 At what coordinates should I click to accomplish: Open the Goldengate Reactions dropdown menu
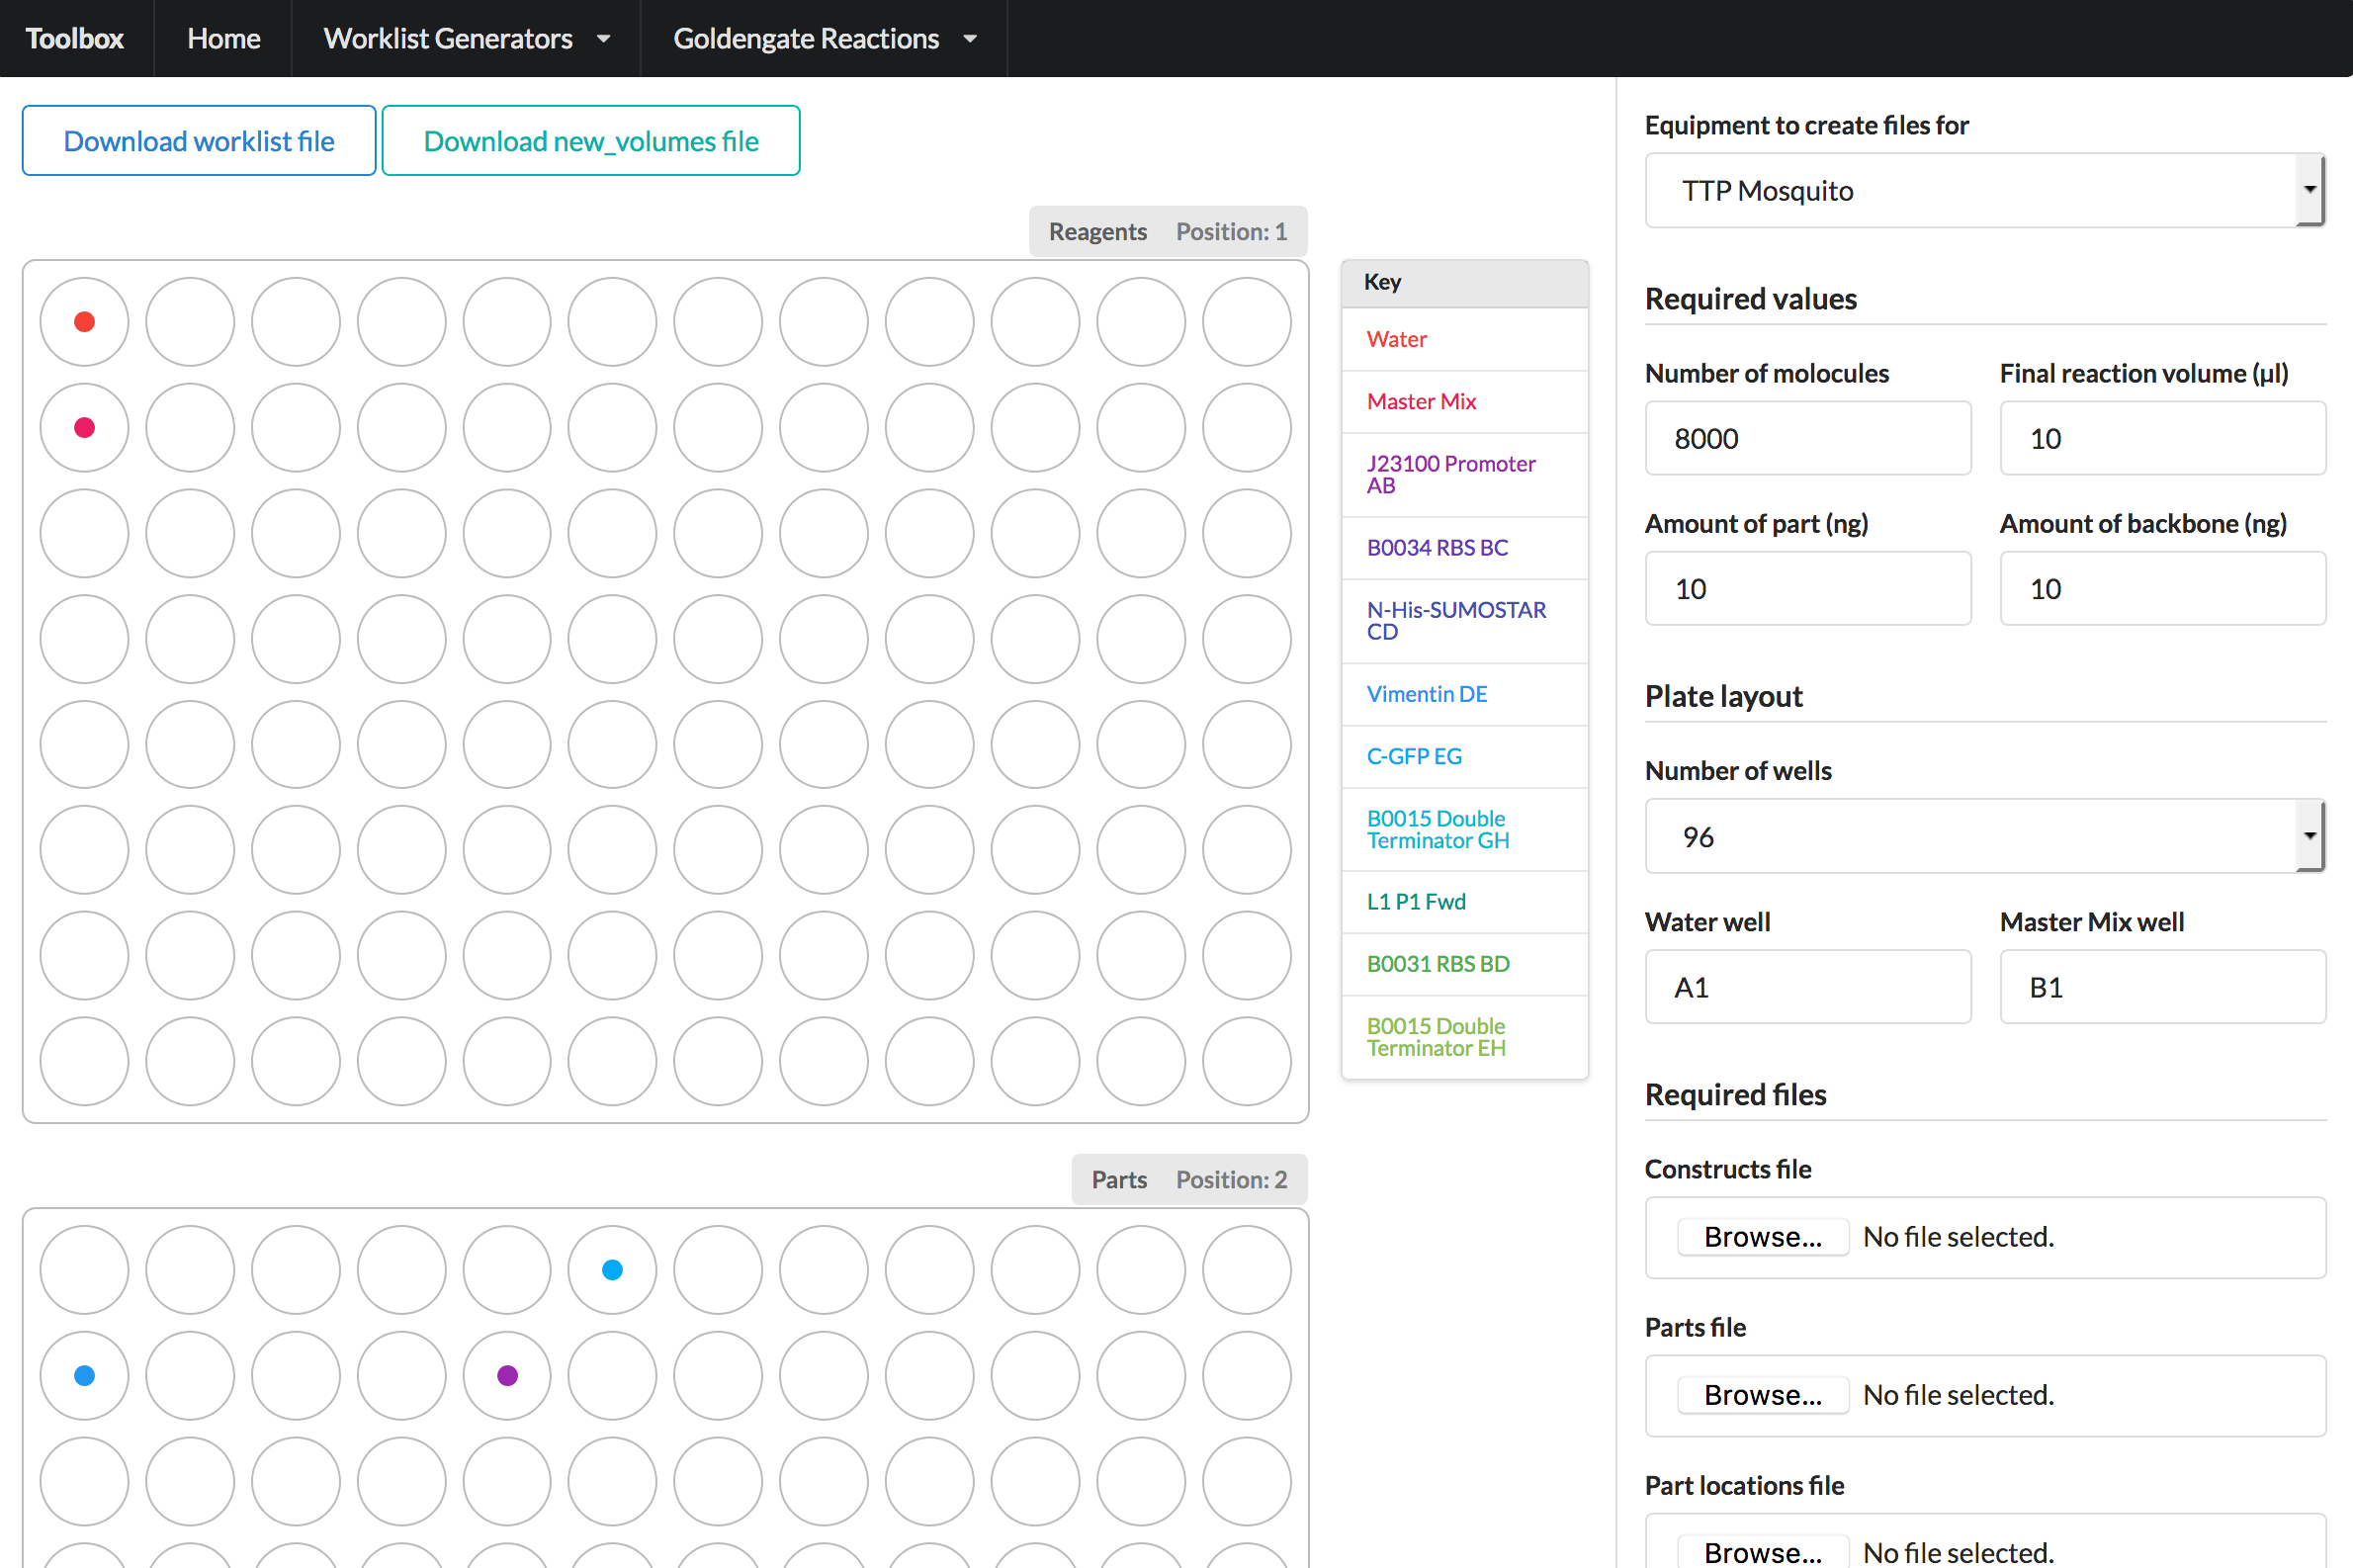tap(823, 39)
